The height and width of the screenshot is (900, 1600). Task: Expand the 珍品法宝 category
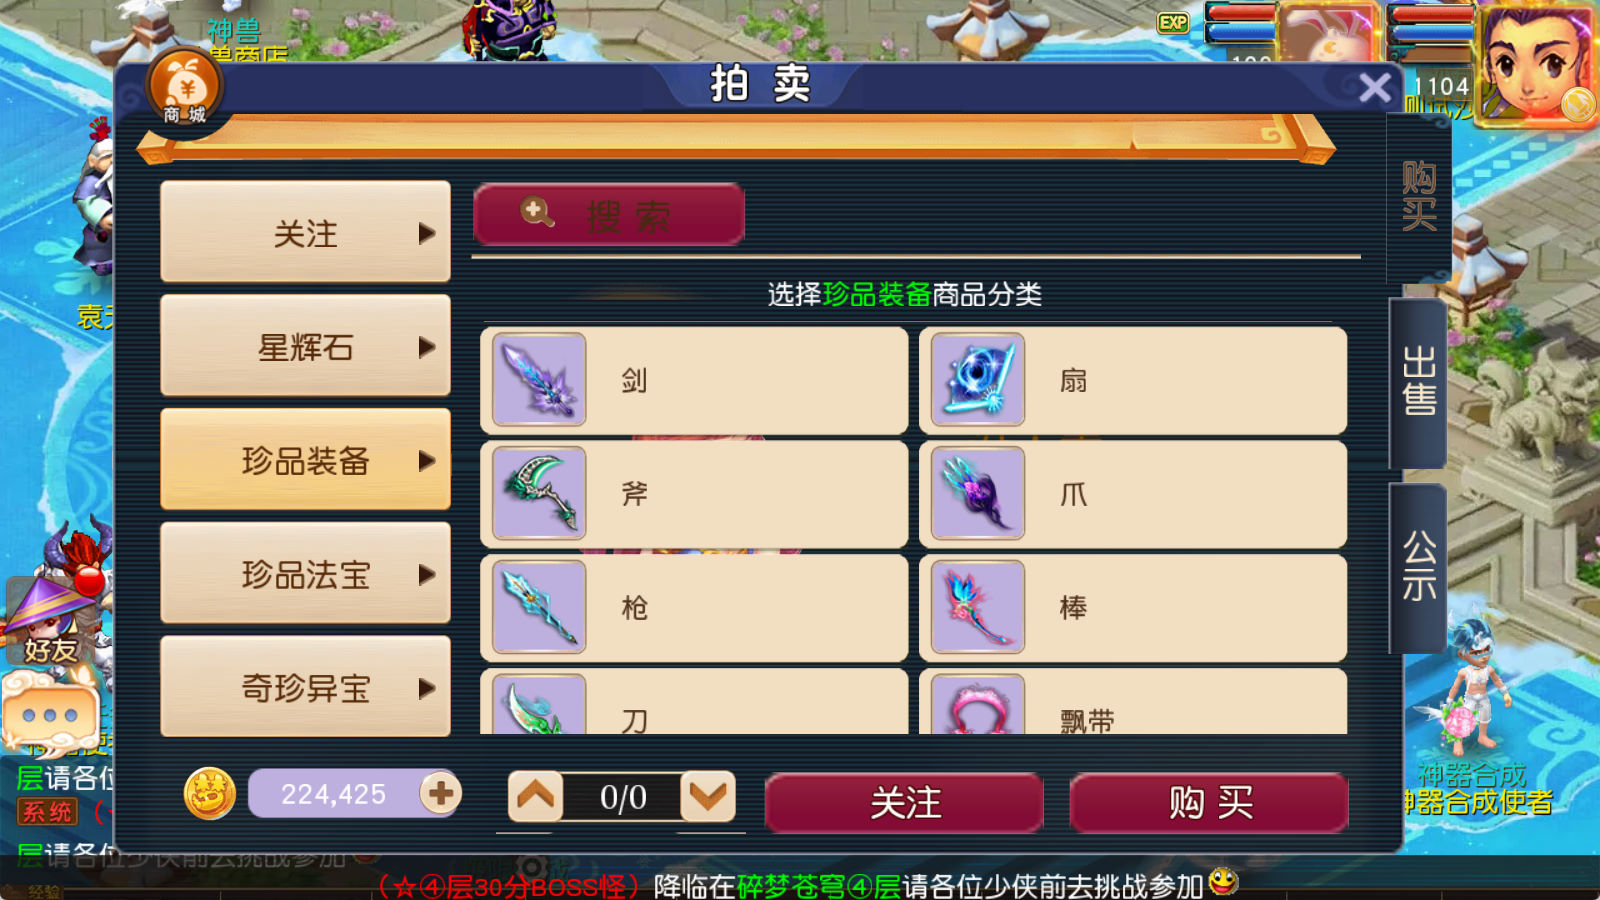point(305,574)
